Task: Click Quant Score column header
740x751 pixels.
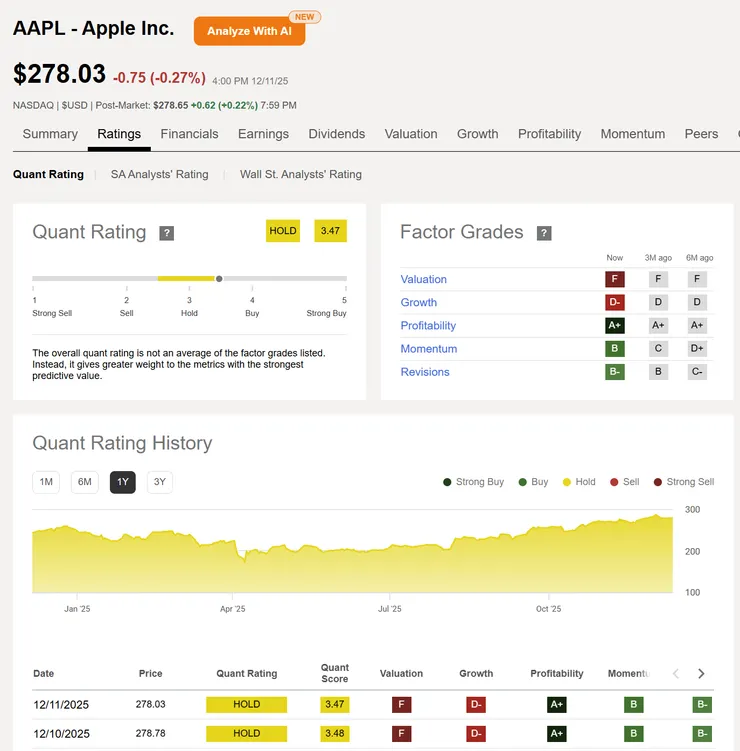Action: [x=334, y=673]
